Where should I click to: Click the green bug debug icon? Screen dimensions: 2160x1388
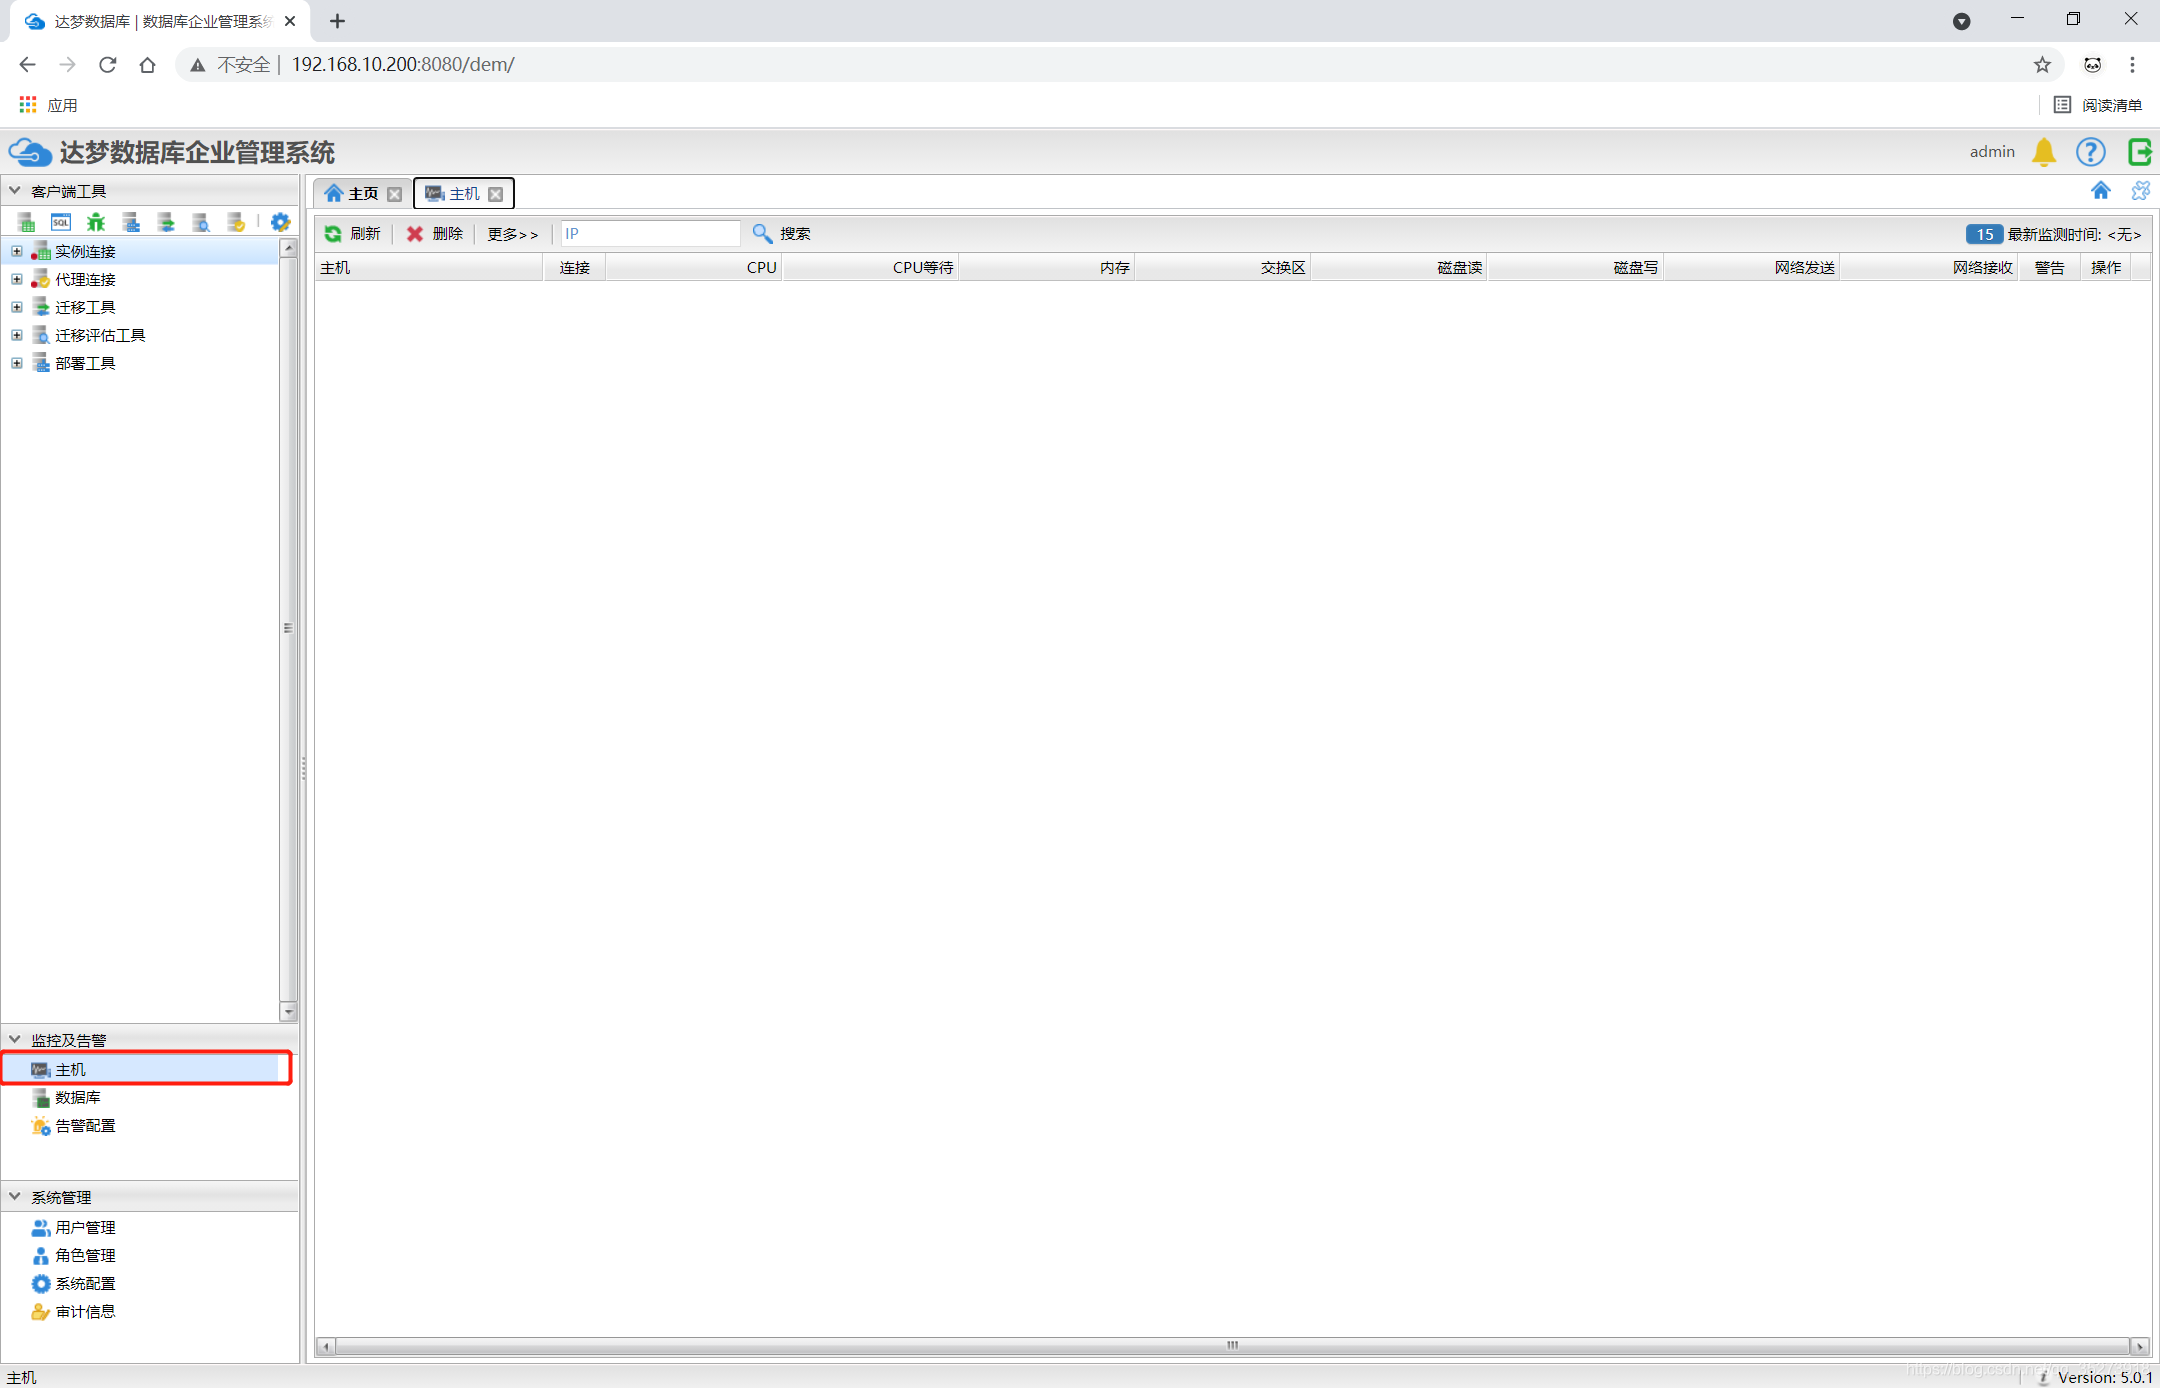point(96,222)
